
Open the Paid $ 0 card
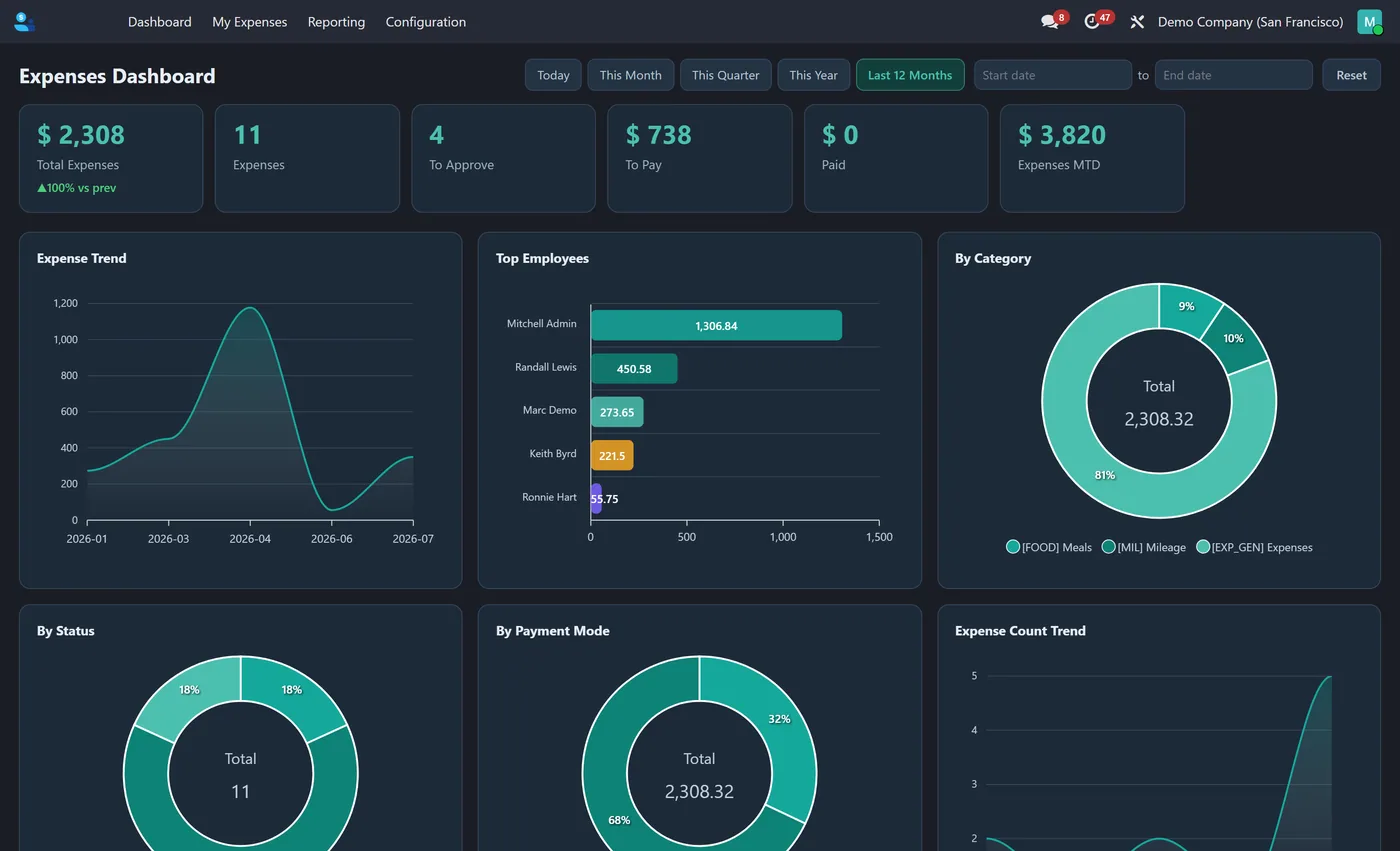[x=896, y=158]
